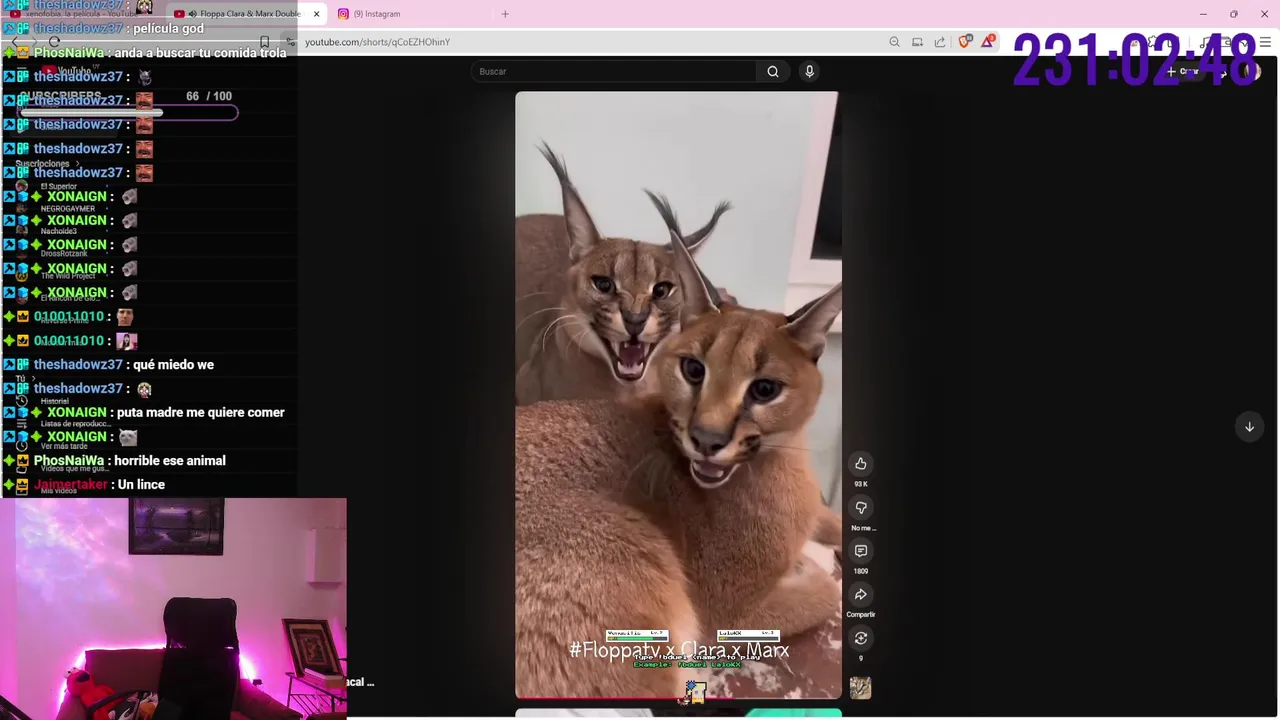Viewport: 1280px width, 720px height.
Task: Click chat message 'Un lince'
Action: pyautogui.click(x=141, y=484)
